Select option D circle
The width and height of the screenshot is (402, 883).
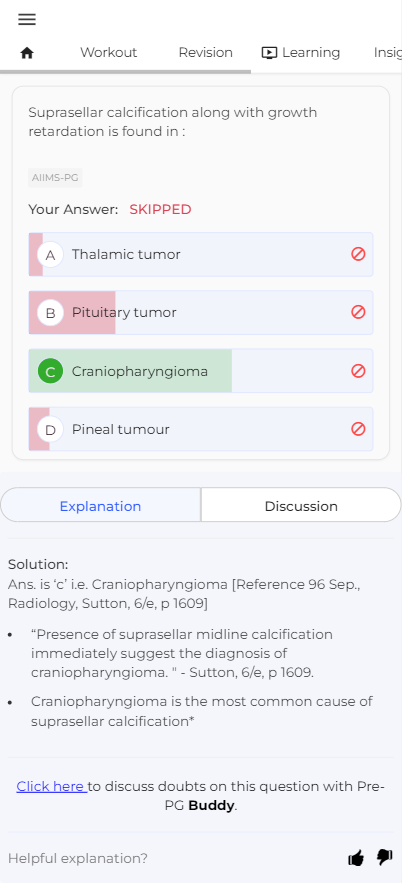tap(50, 430)
